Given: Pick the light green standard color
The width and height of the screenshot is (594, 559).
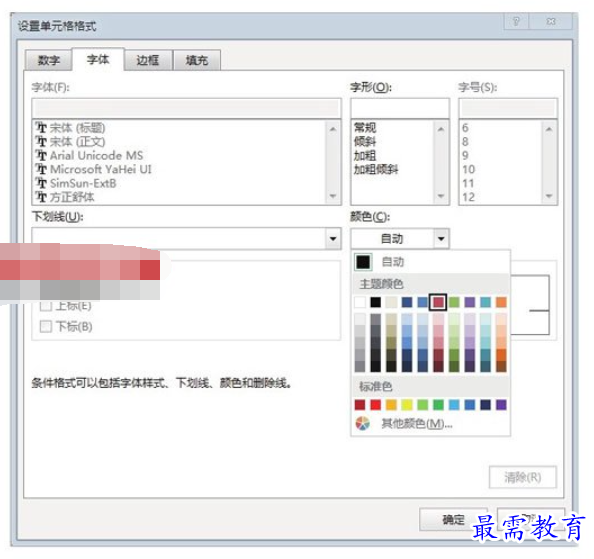Looking at the screenshot, I should point(422,405).
